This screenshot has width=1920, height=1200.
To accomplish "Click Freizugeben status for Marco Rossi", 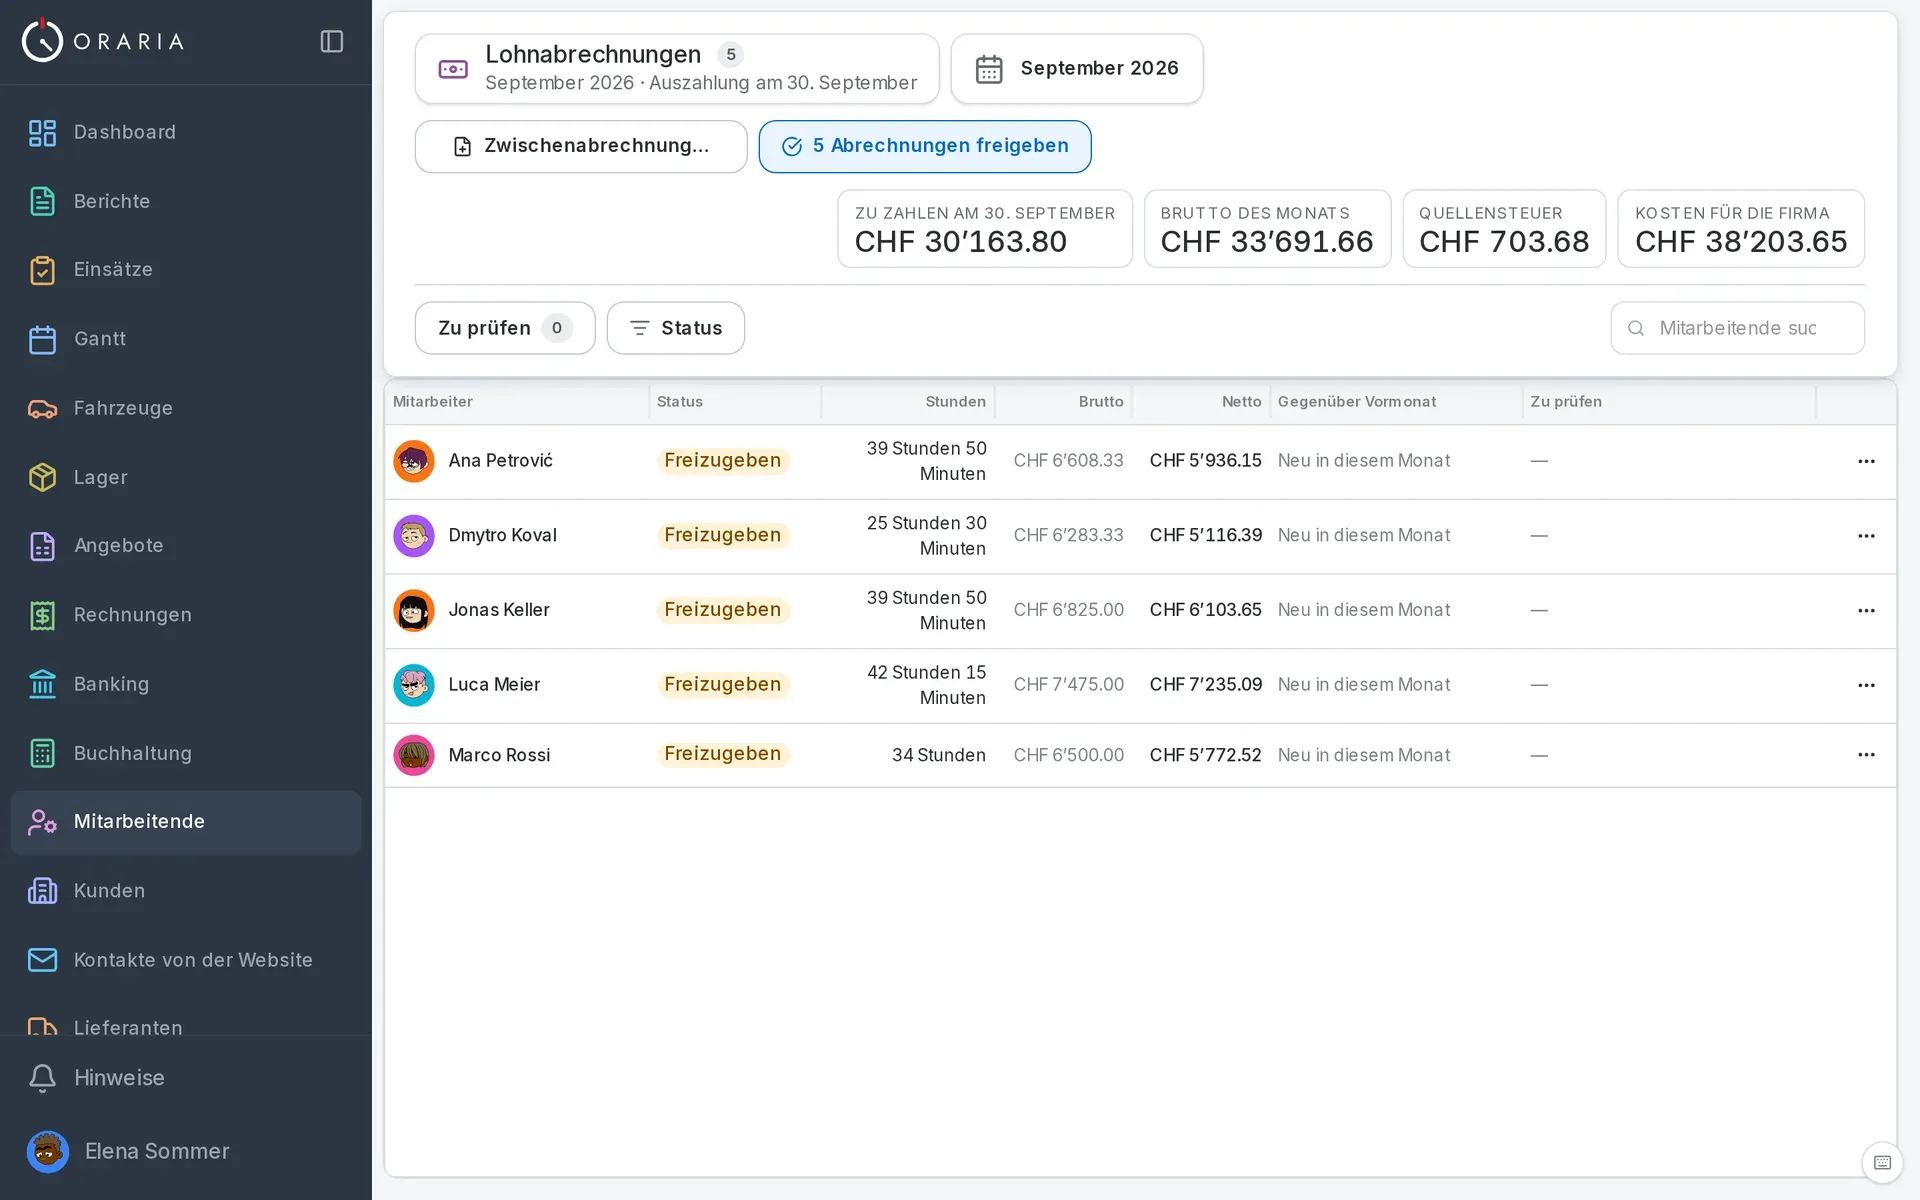I will coord(723,754).
